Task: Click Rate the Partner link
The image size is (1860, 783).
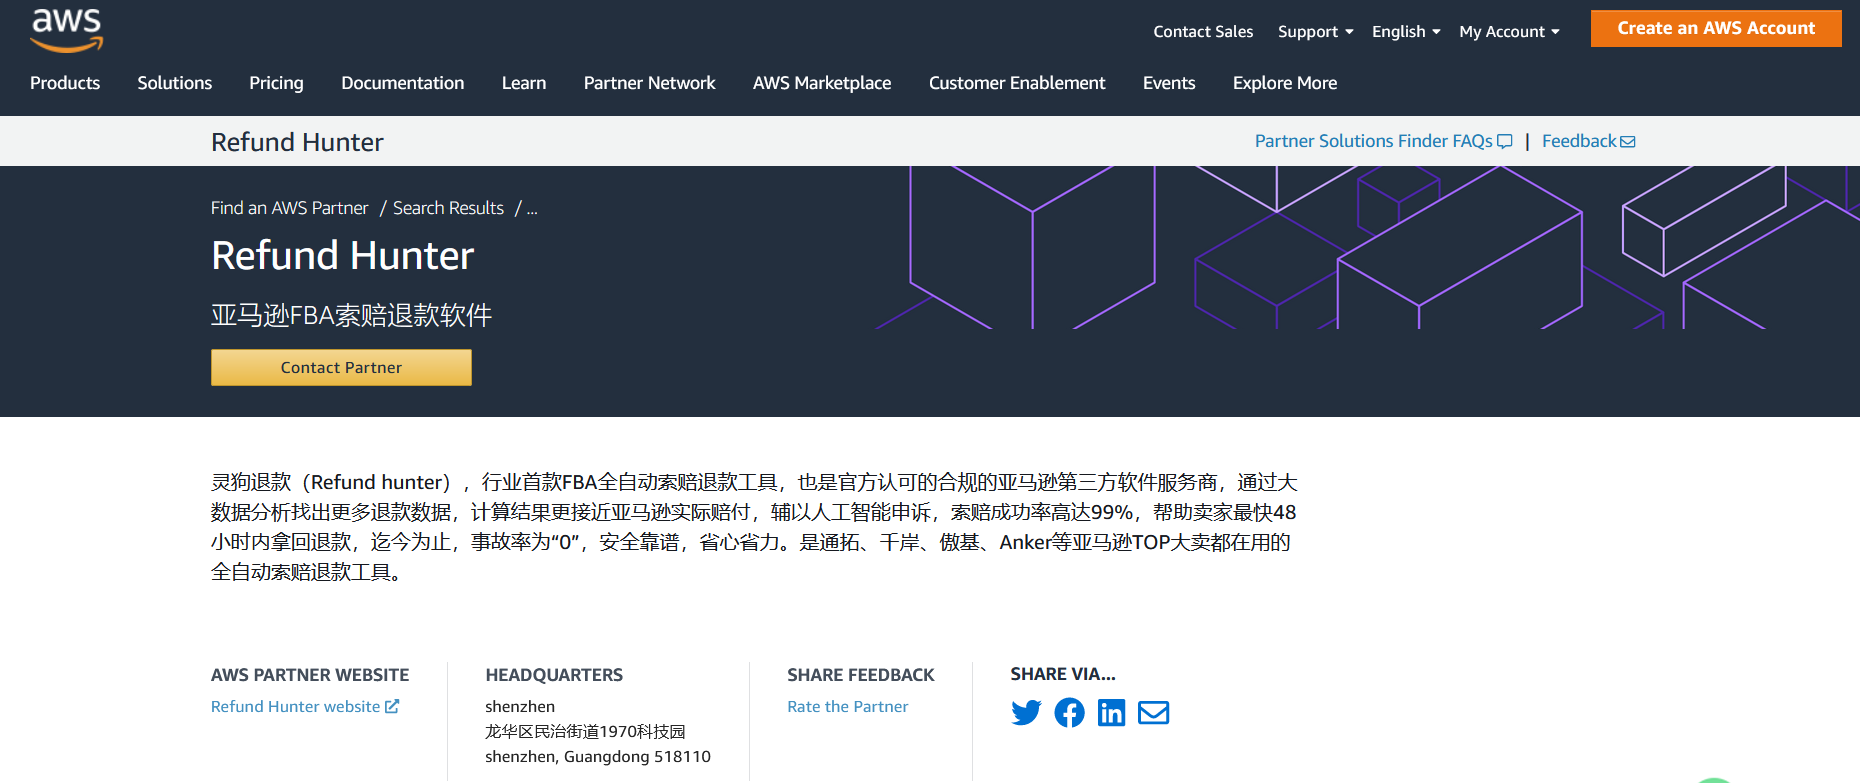Action: [848, 706]
